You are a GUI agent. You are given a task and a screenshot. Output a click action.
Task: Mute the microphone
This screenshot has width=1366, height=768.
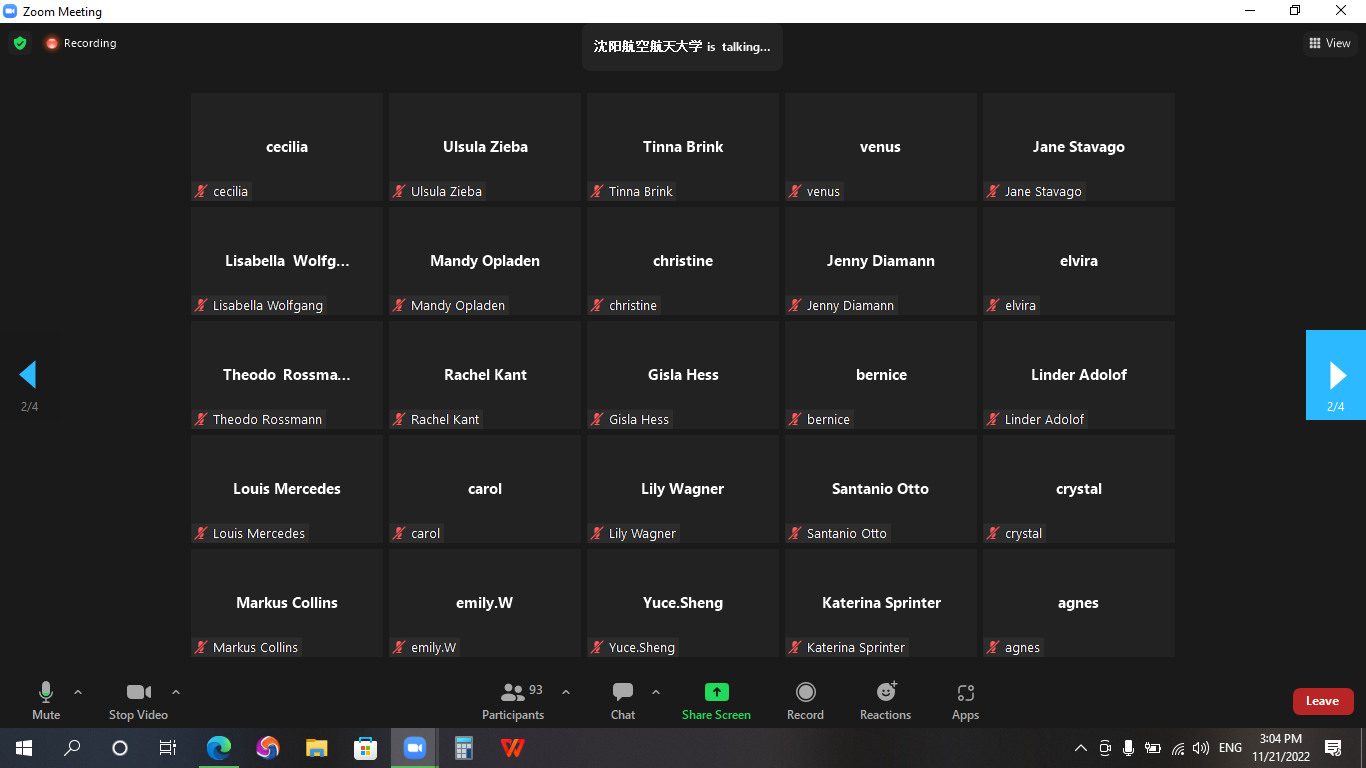[46, 700]
